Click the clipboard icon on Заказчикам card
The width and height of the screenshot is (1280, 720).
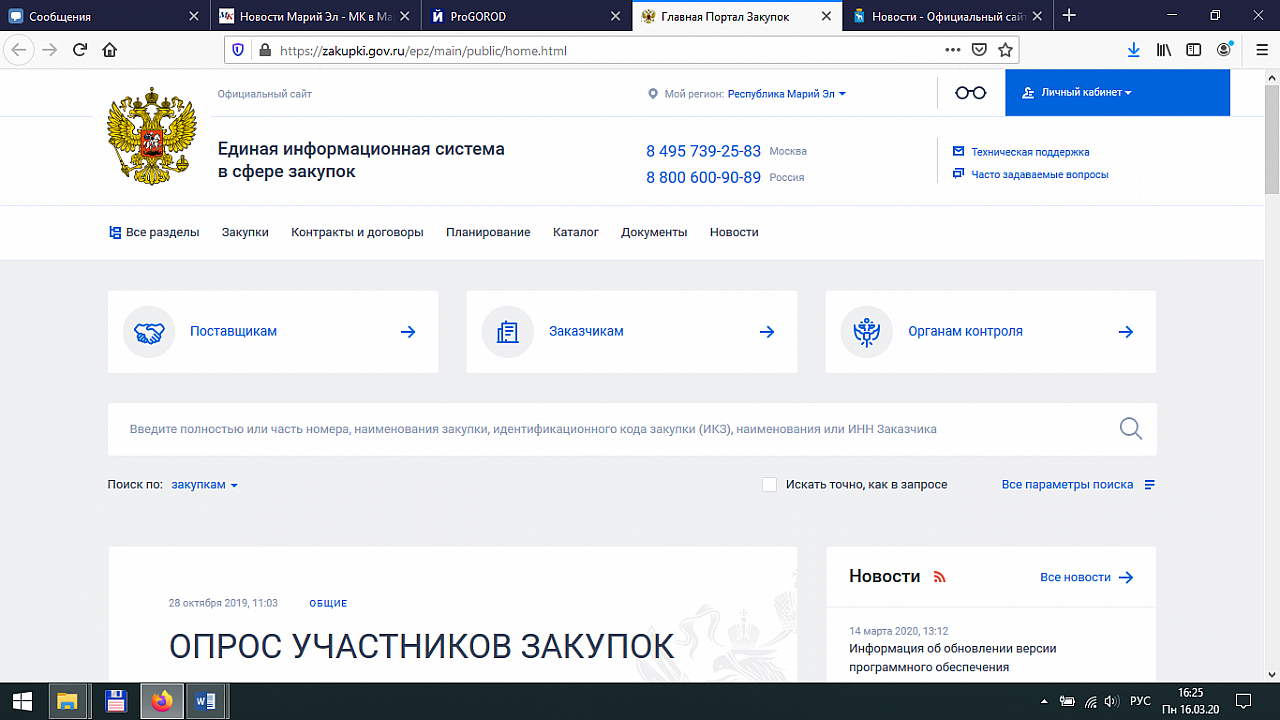click(508, 331)
